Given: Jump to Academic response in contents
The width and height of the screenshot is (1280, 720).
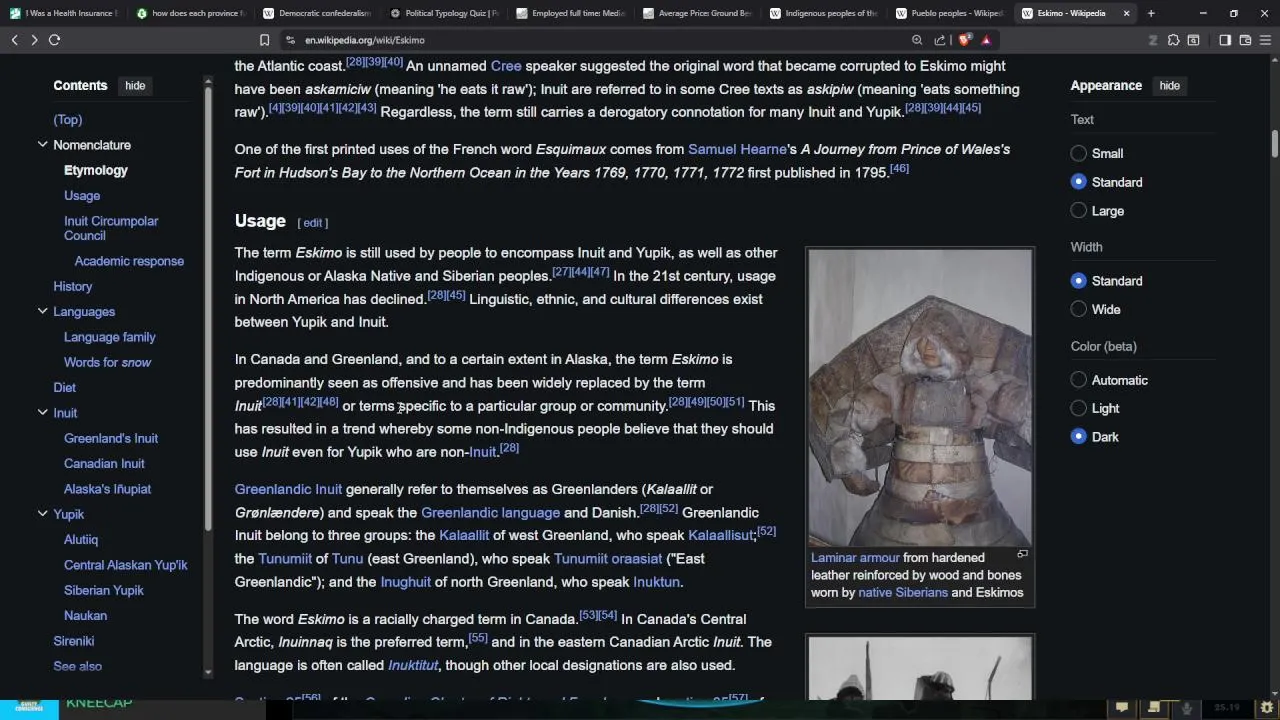Looking at the screenshot, I should click(129, 261).
